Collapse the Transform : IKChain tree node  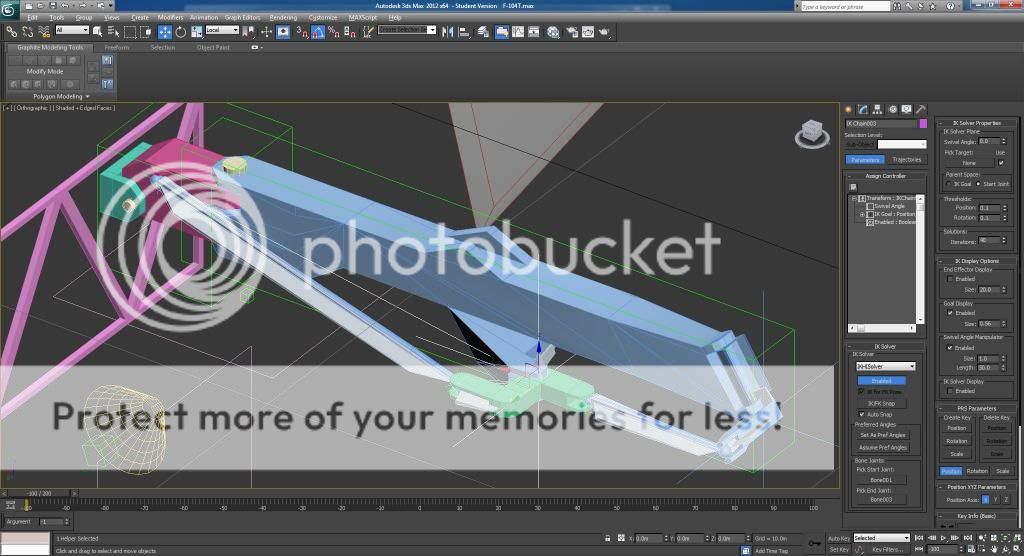(x=855, y=198)
